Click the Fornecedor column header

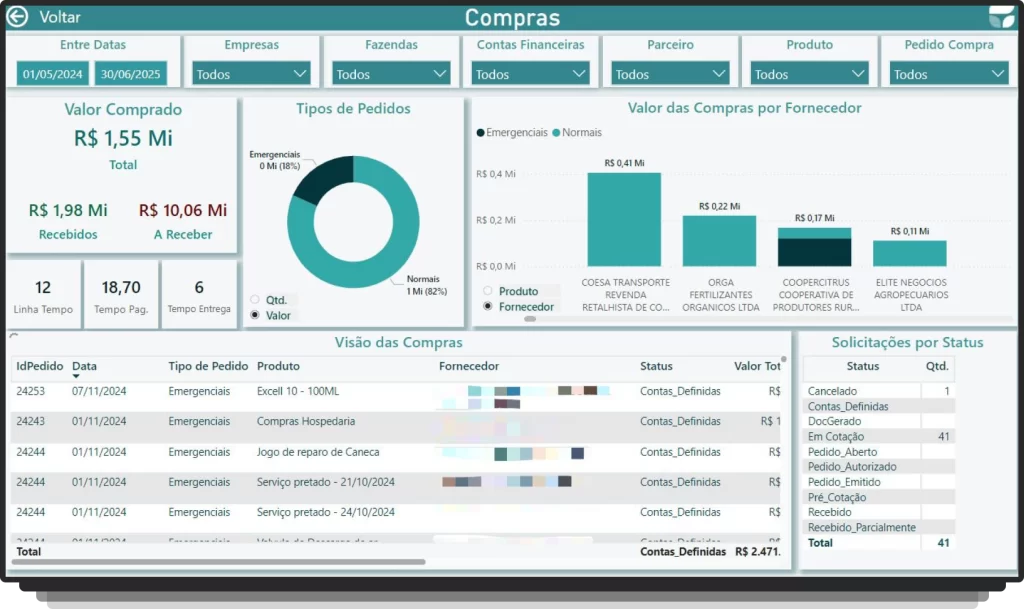tap(469, 367)
